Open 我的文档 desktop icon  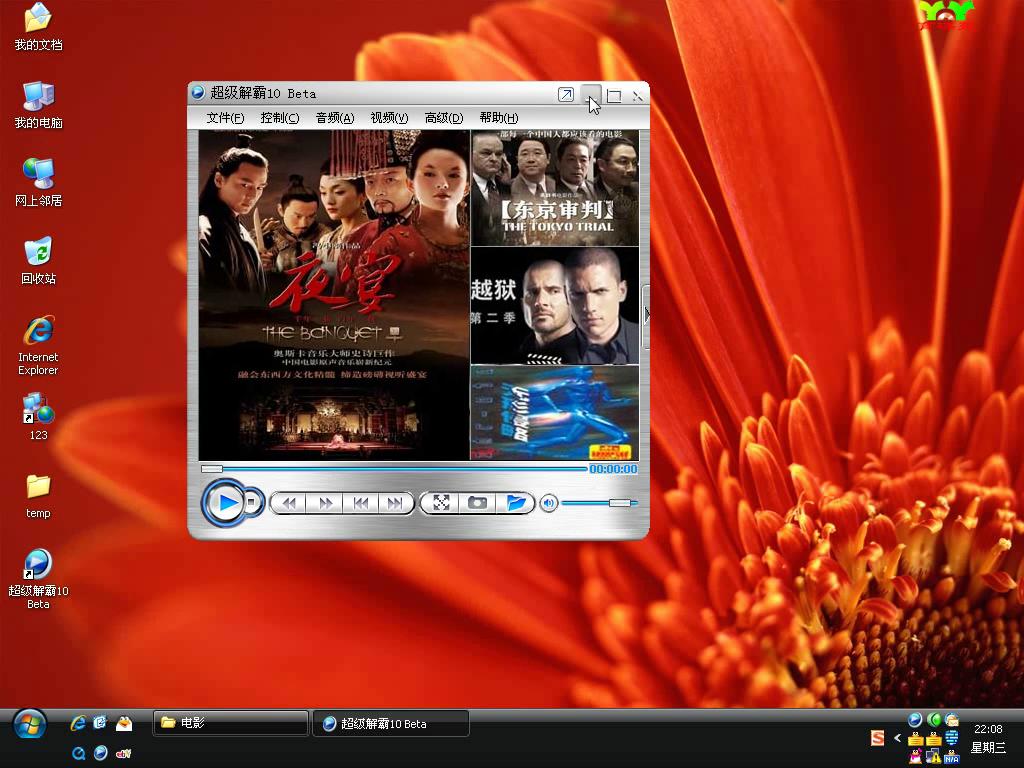pos(38,26)
